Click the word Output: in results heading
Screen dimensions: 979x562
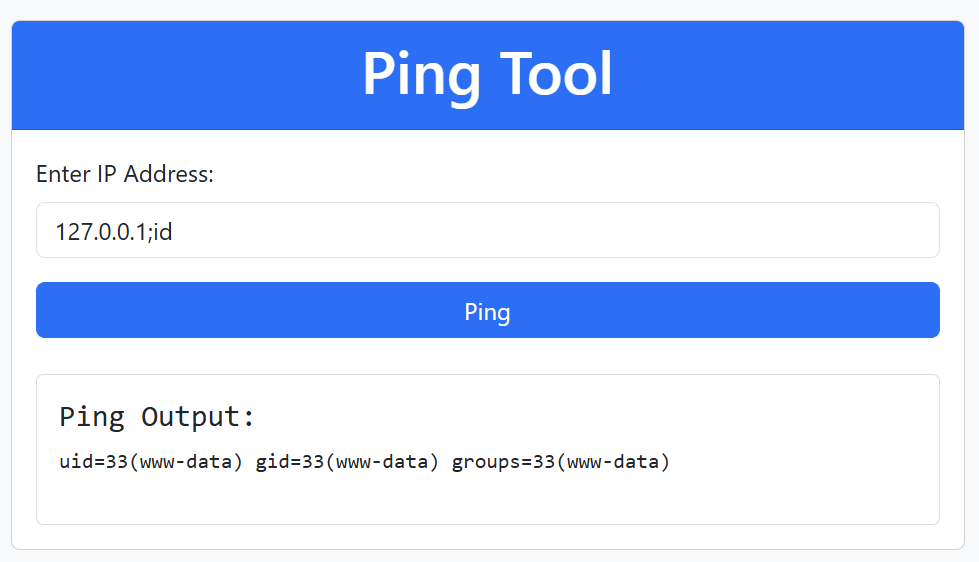[198, 417]
